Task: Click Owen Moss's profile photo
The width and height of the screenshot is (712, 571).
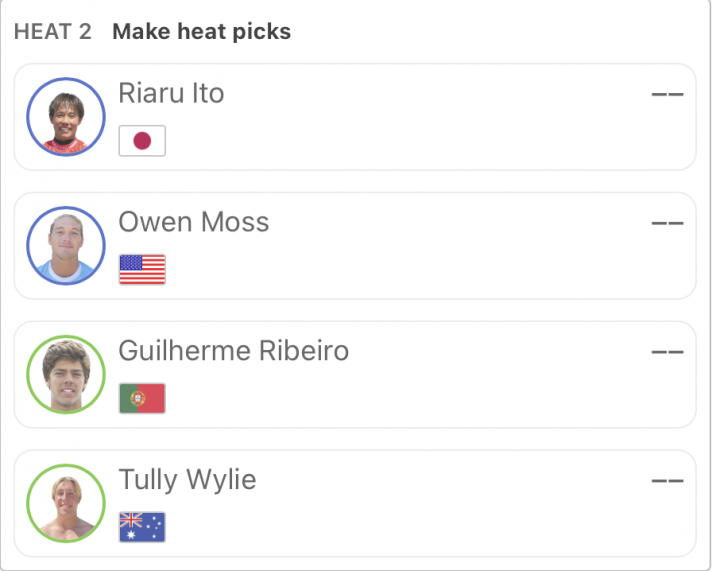Action: pos(66,246)
